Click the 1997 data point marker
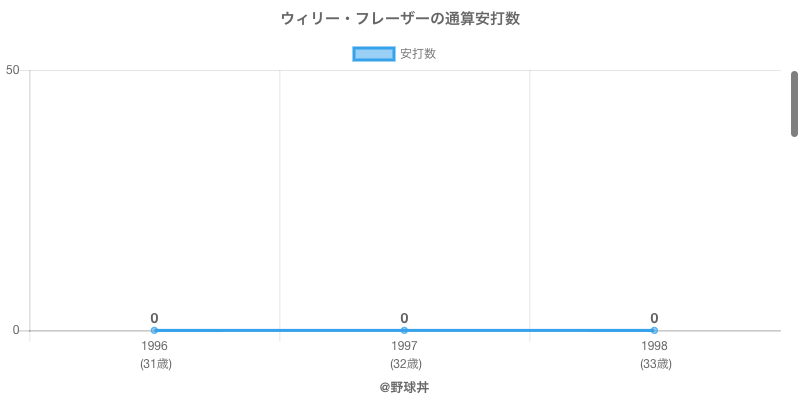This screenshot has height=400, width=800. pos(404,330)
